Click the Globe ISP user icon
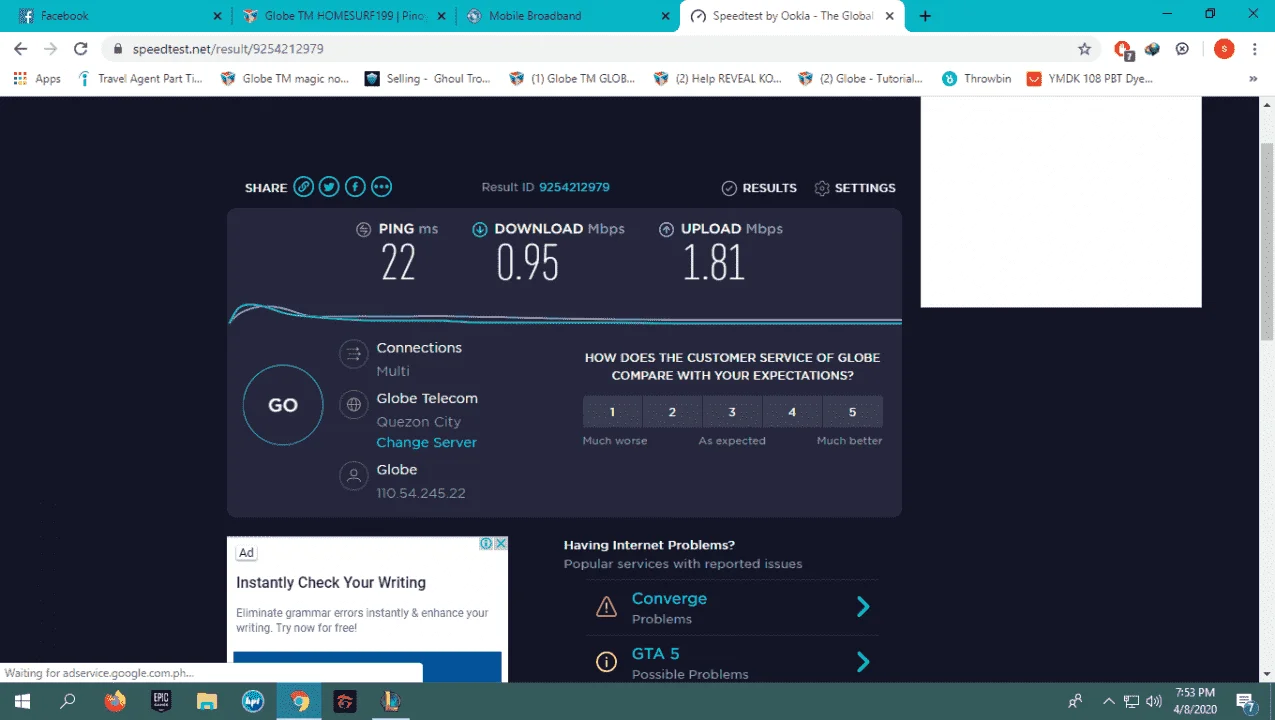 point(353,476)
